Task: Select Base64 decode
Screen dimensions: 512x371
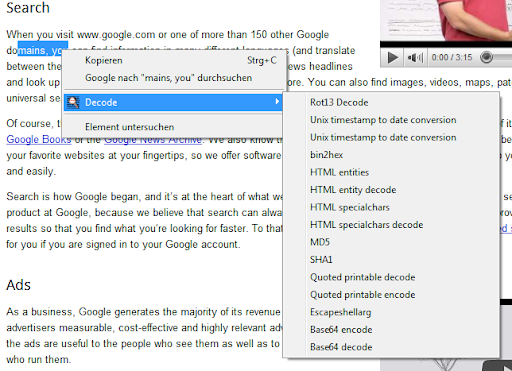Action: pyautogui.click(x=391, y=347)
